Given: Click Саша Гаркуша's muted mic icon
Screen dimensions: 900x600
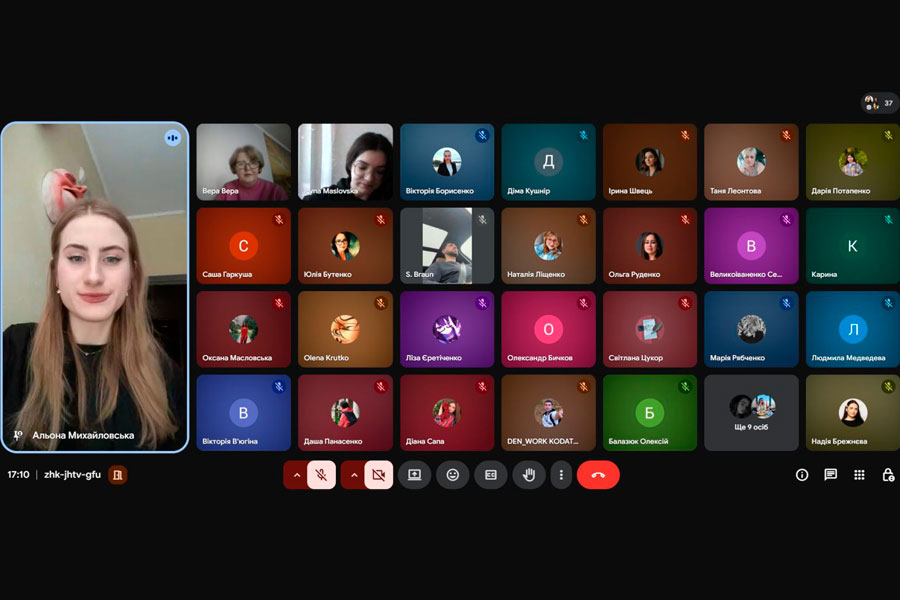Looking at the screenshot, I should click(x=279, y=219).
